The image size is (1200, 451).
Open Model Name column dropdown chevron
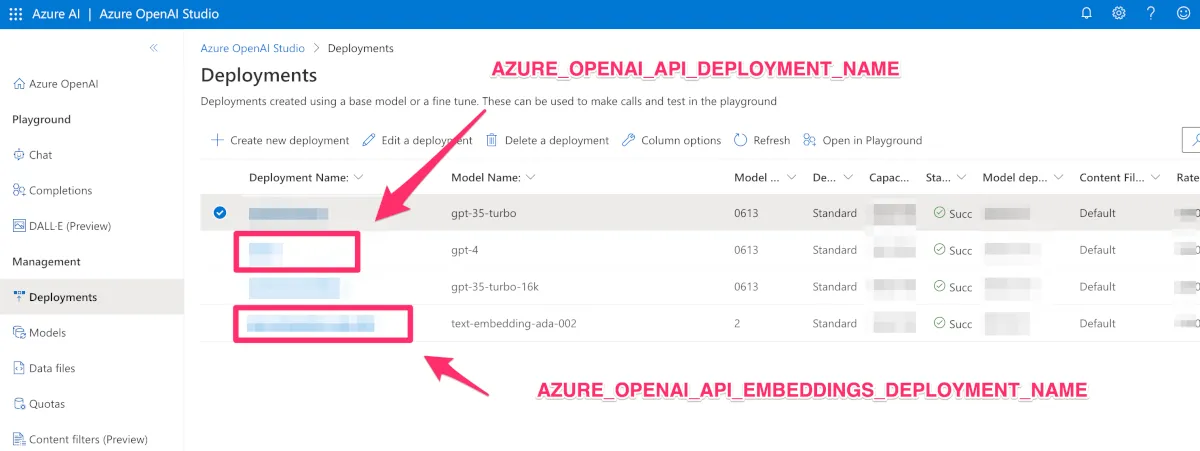[x=531, y=177]
